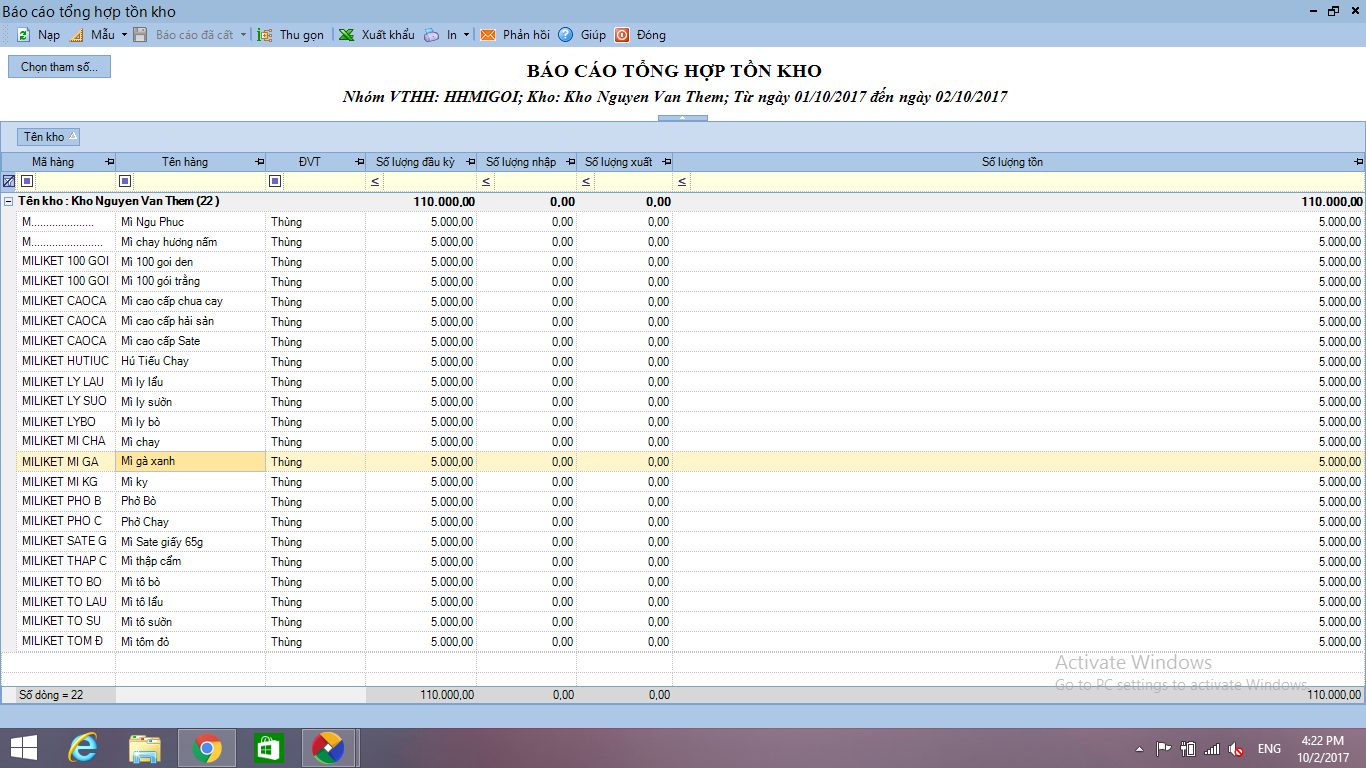Select the Mì 100 goi den cell
Image resolution: width=1366 pixels, height=768 pixels.
190,262
